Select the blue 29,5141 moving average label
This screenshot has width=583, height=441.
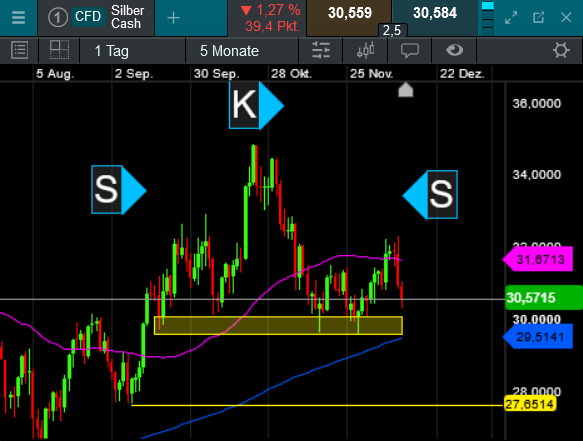coord(538,337)
